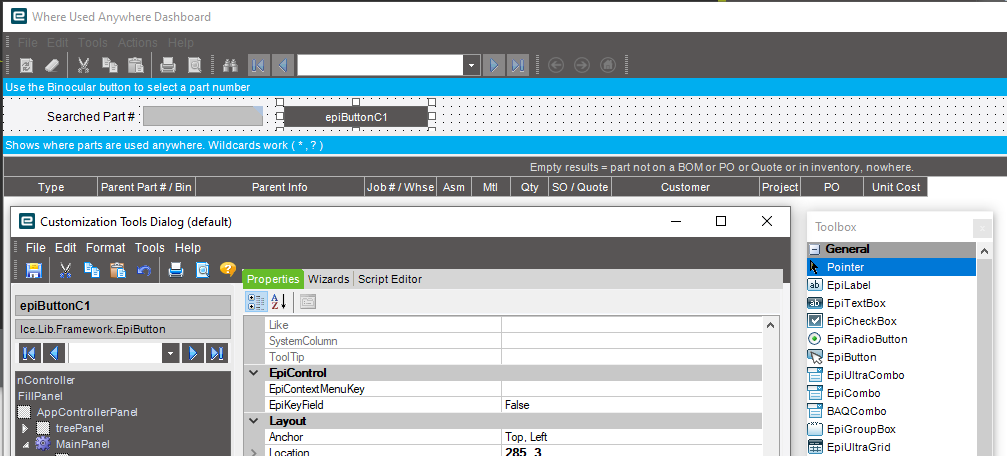Switch to the Script Editor tab
Viewport: 1007px width, 456px height.
coord(390,279)
